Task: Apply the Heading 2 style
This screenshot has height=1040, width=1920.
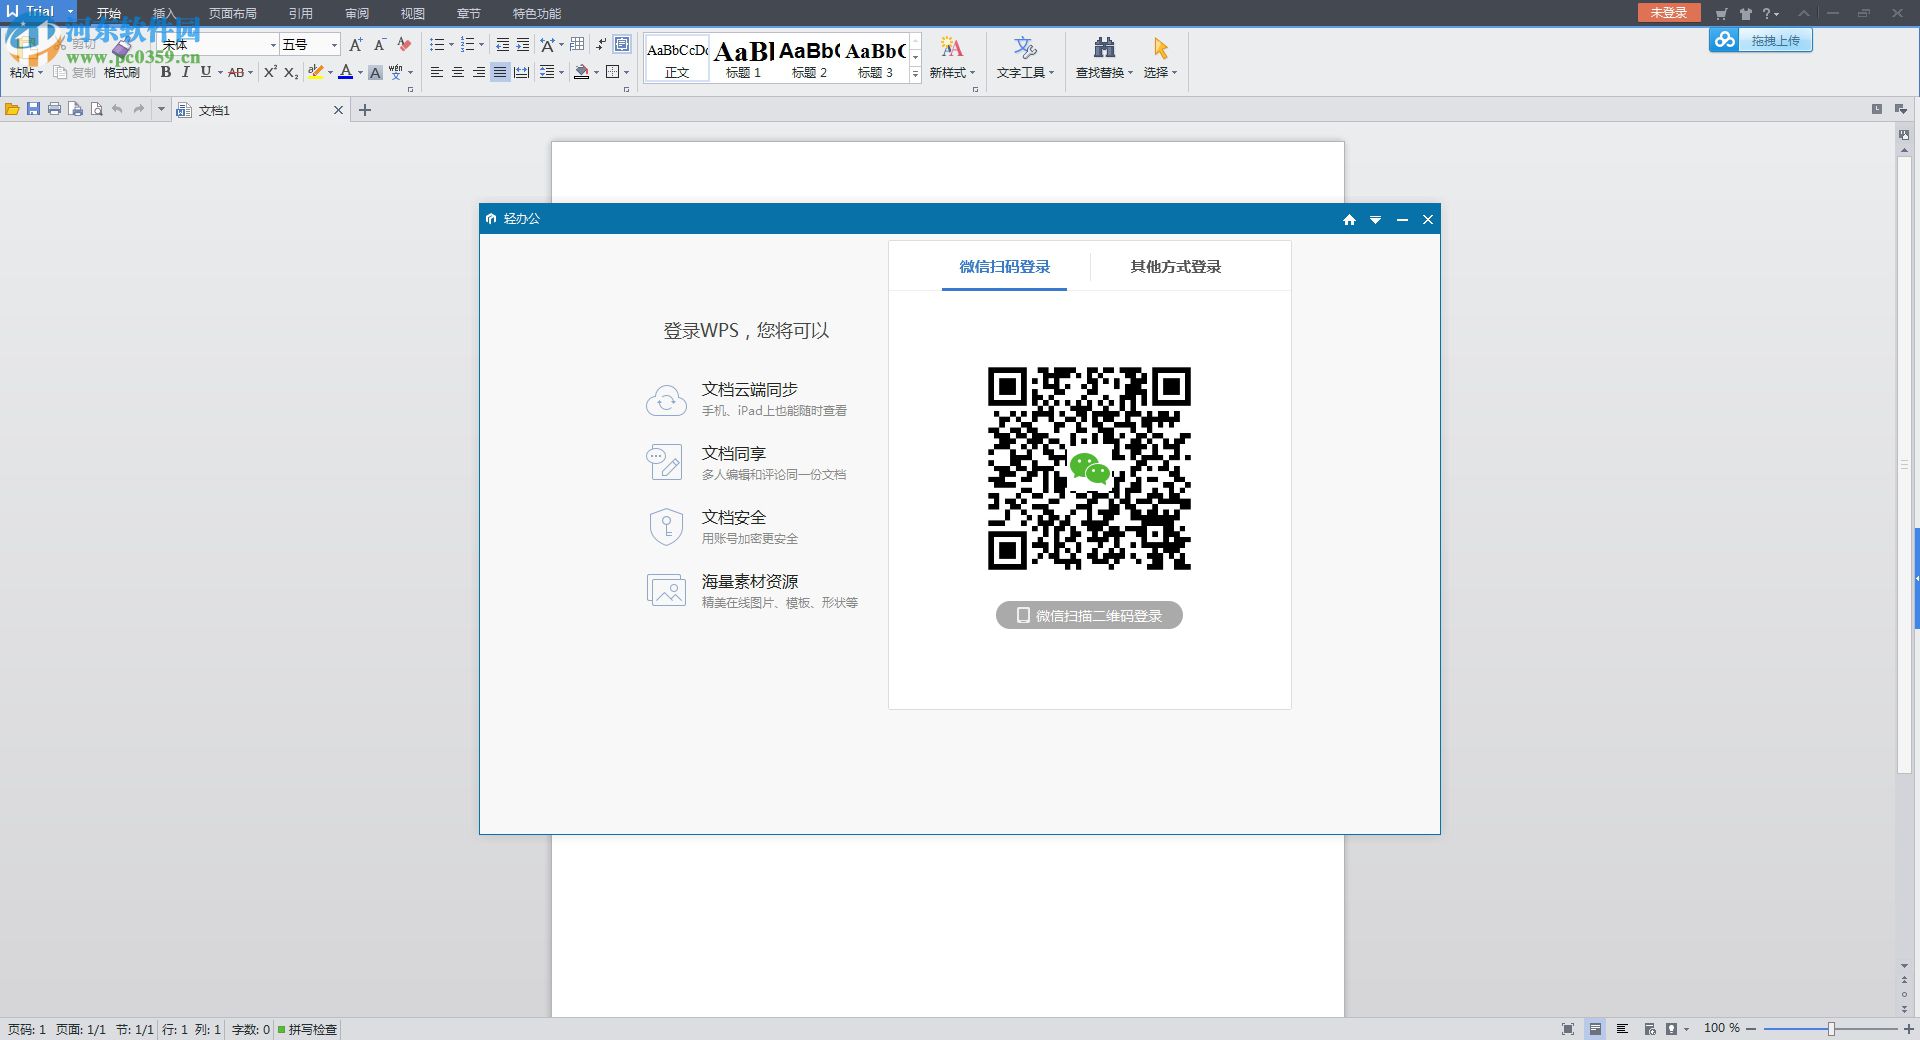Action: [809, 59]
